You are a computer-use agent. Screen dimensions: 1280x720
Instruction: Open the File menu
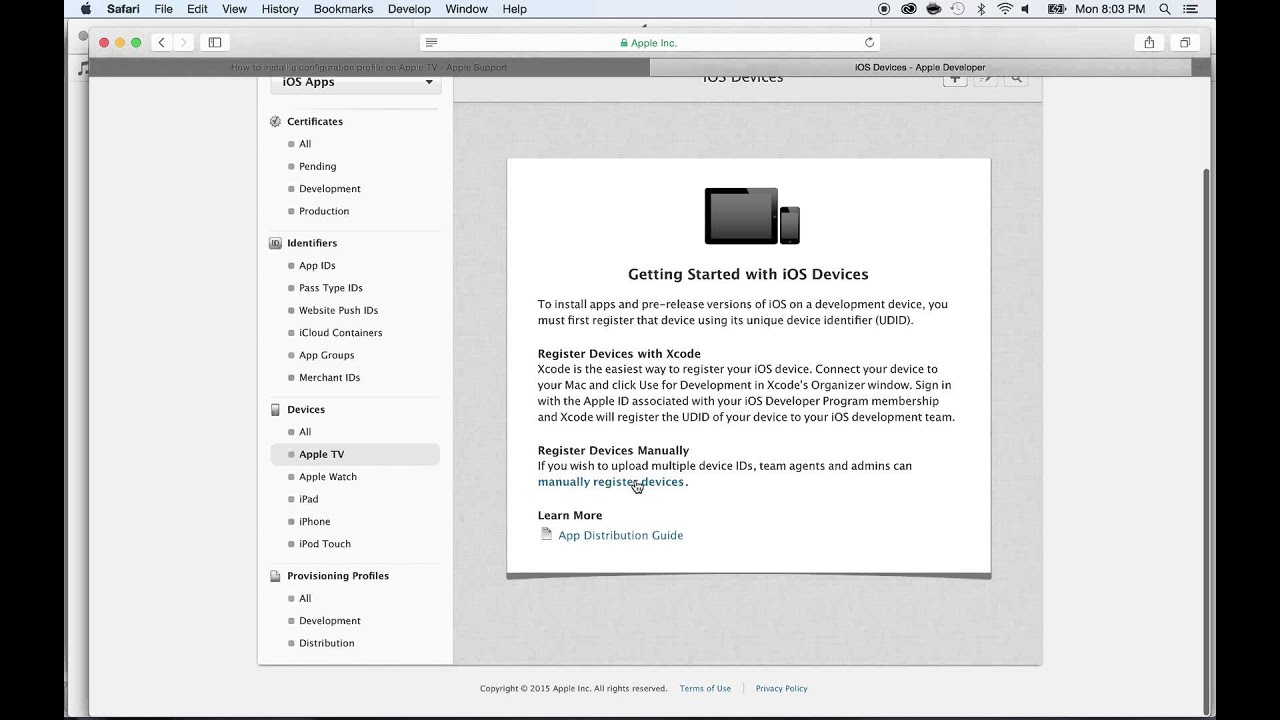coord(163,9)
